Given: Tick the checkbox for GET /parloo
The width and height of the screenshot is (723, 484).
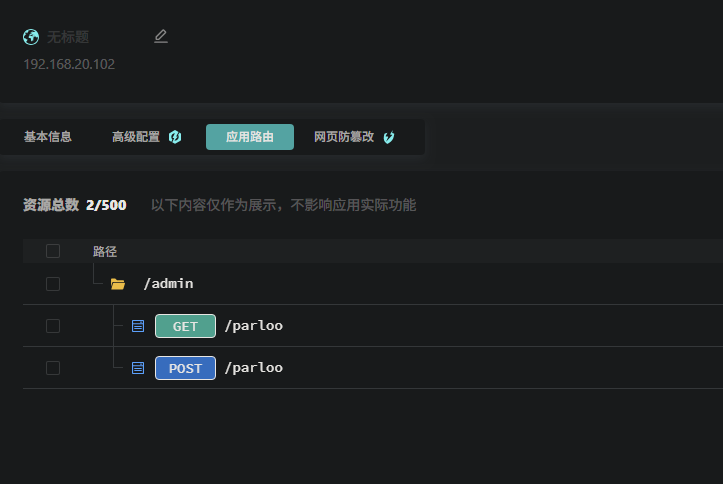Looking at the screenshot, I should 53,326.
